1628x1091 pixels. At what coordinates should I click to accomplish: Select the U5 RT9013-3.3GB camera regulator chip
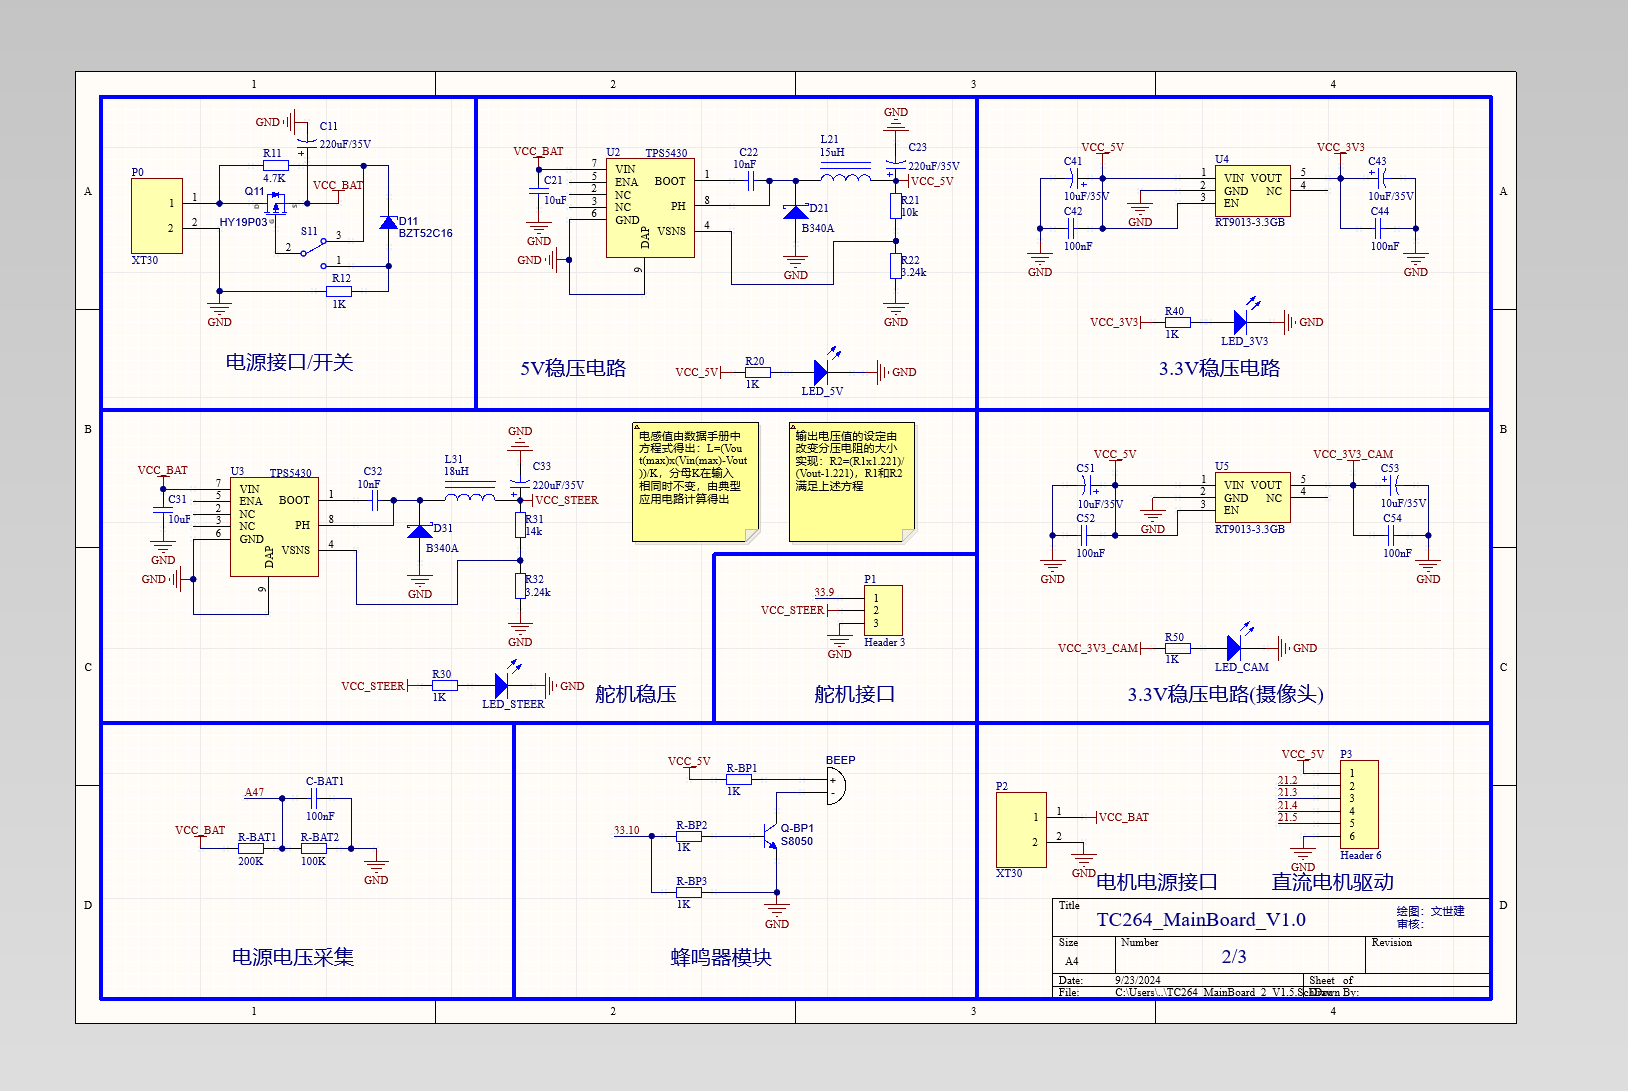[1252, 498]
